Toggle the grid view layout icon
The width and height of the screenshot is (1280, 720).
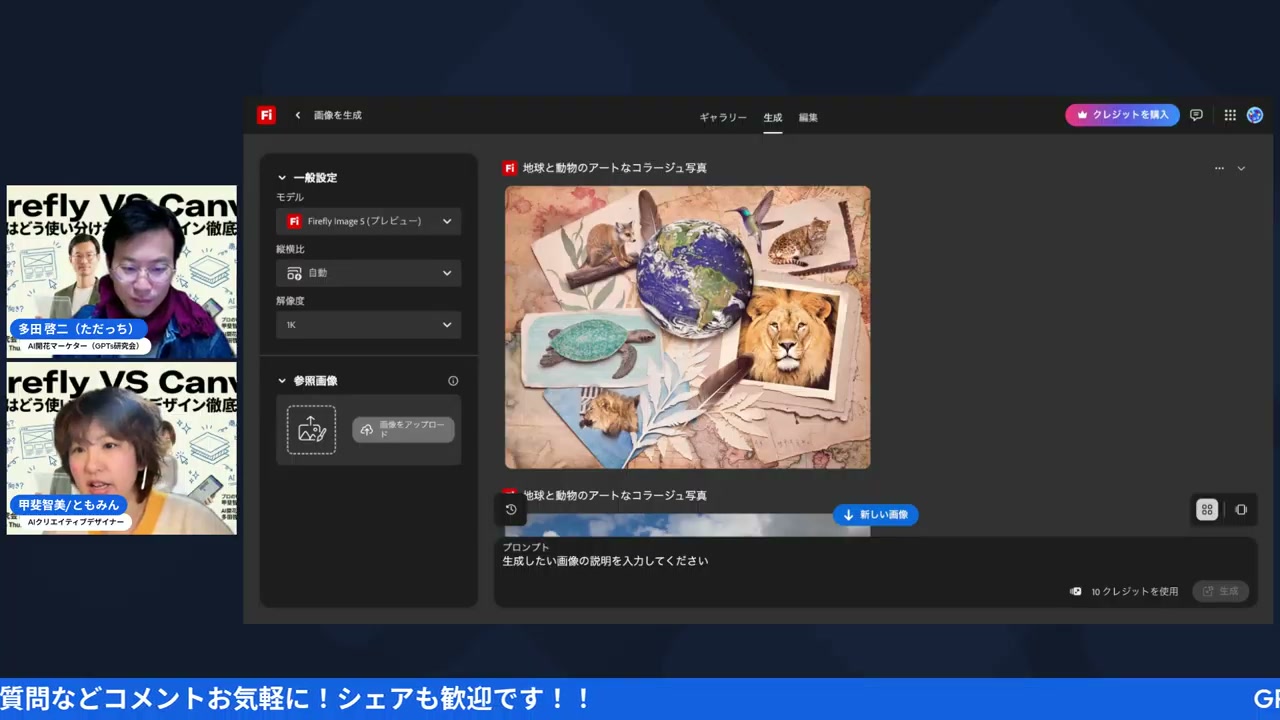point(1207,509)
